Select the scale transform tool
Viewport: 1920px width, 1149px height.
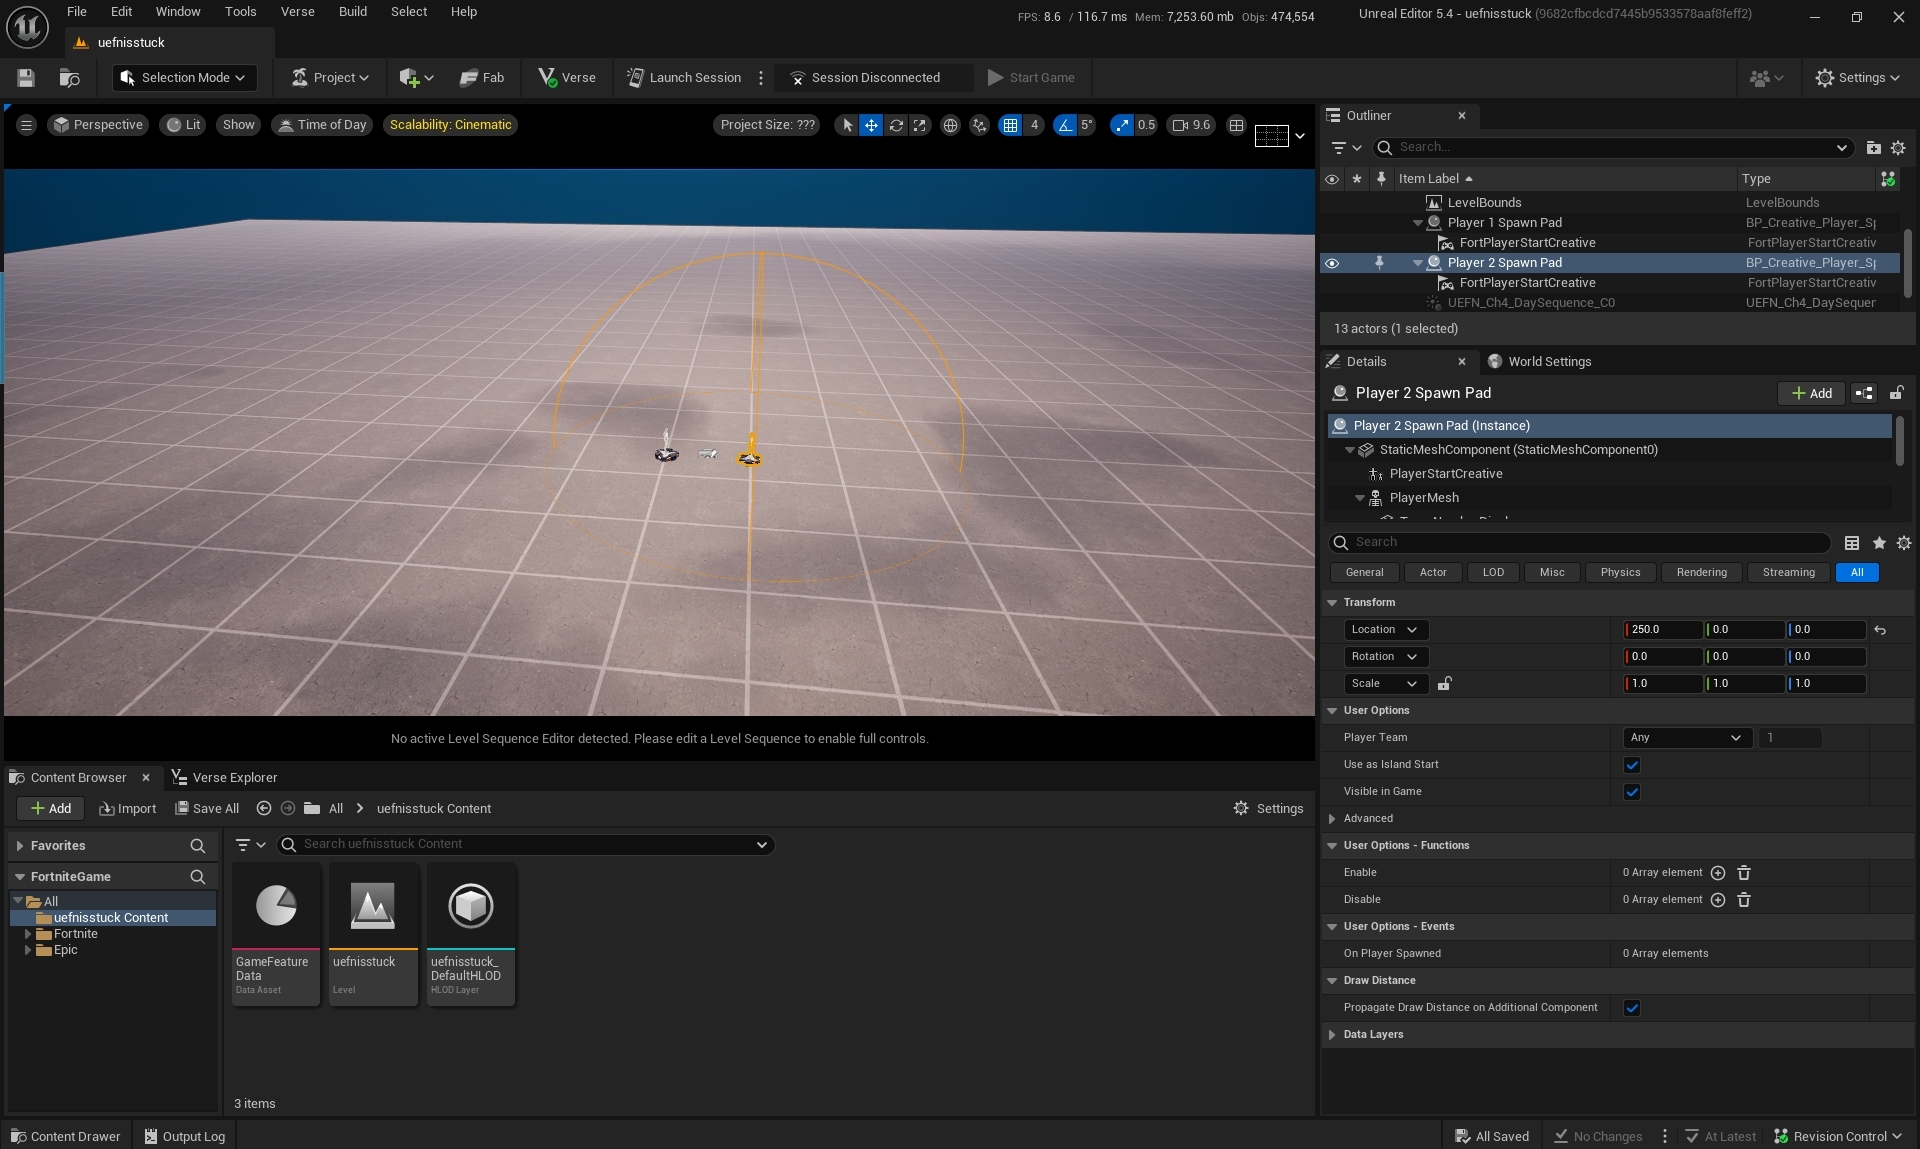click(x=920, y=125)
